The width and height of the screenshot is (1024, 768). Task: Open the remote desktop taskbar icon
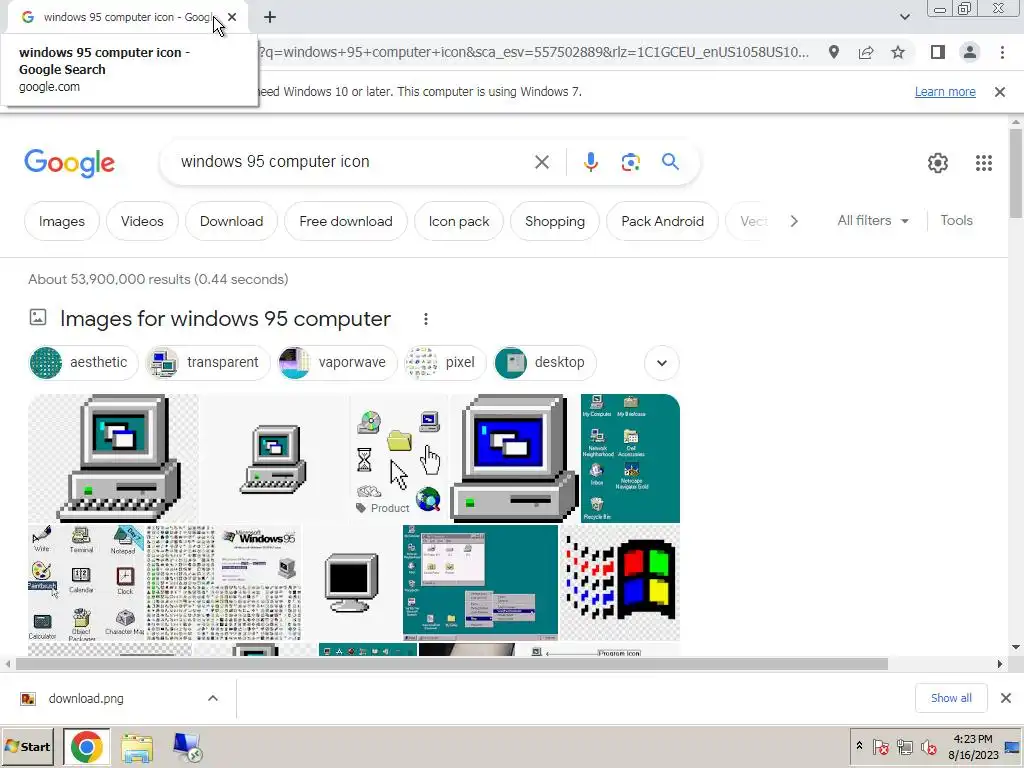187,747
